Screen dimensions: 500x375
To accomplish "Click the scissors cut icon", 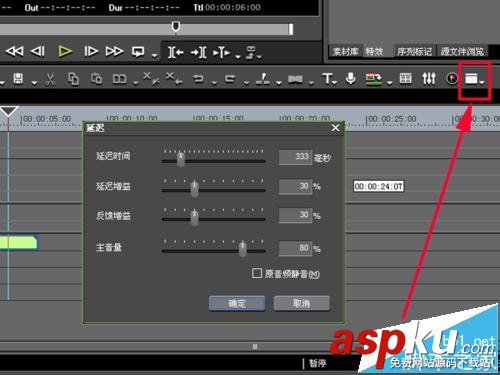I will click(50, 79).
